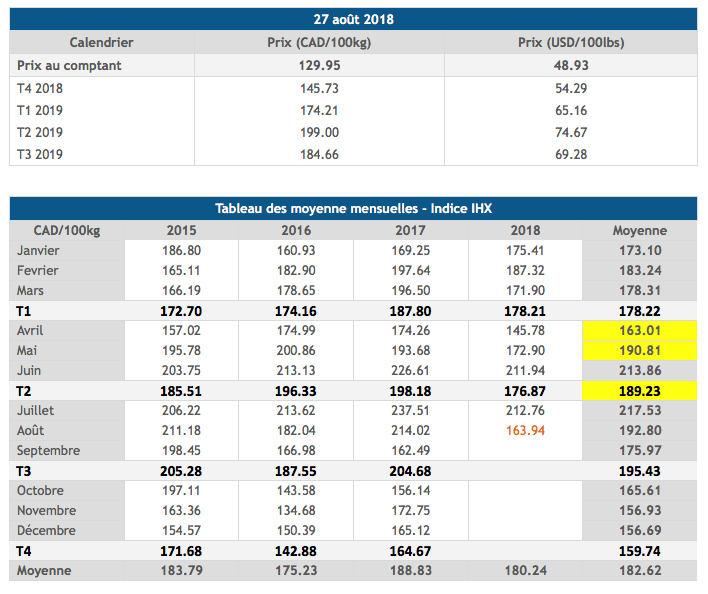This screenshot has width=708, height=594.
Task: Click the "Janvier" row label
Action: point(39,250)
